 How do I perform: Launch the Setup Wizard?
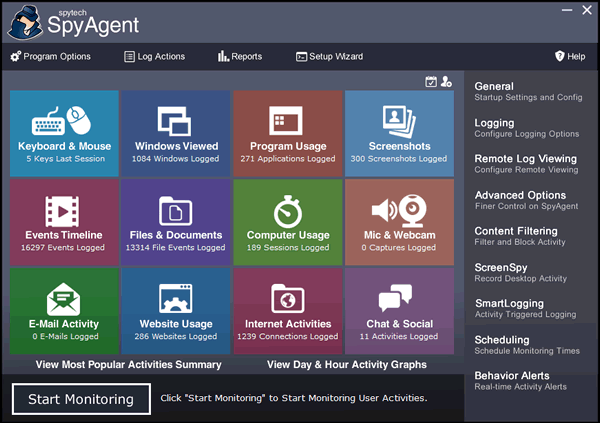(x=329, y=57)
